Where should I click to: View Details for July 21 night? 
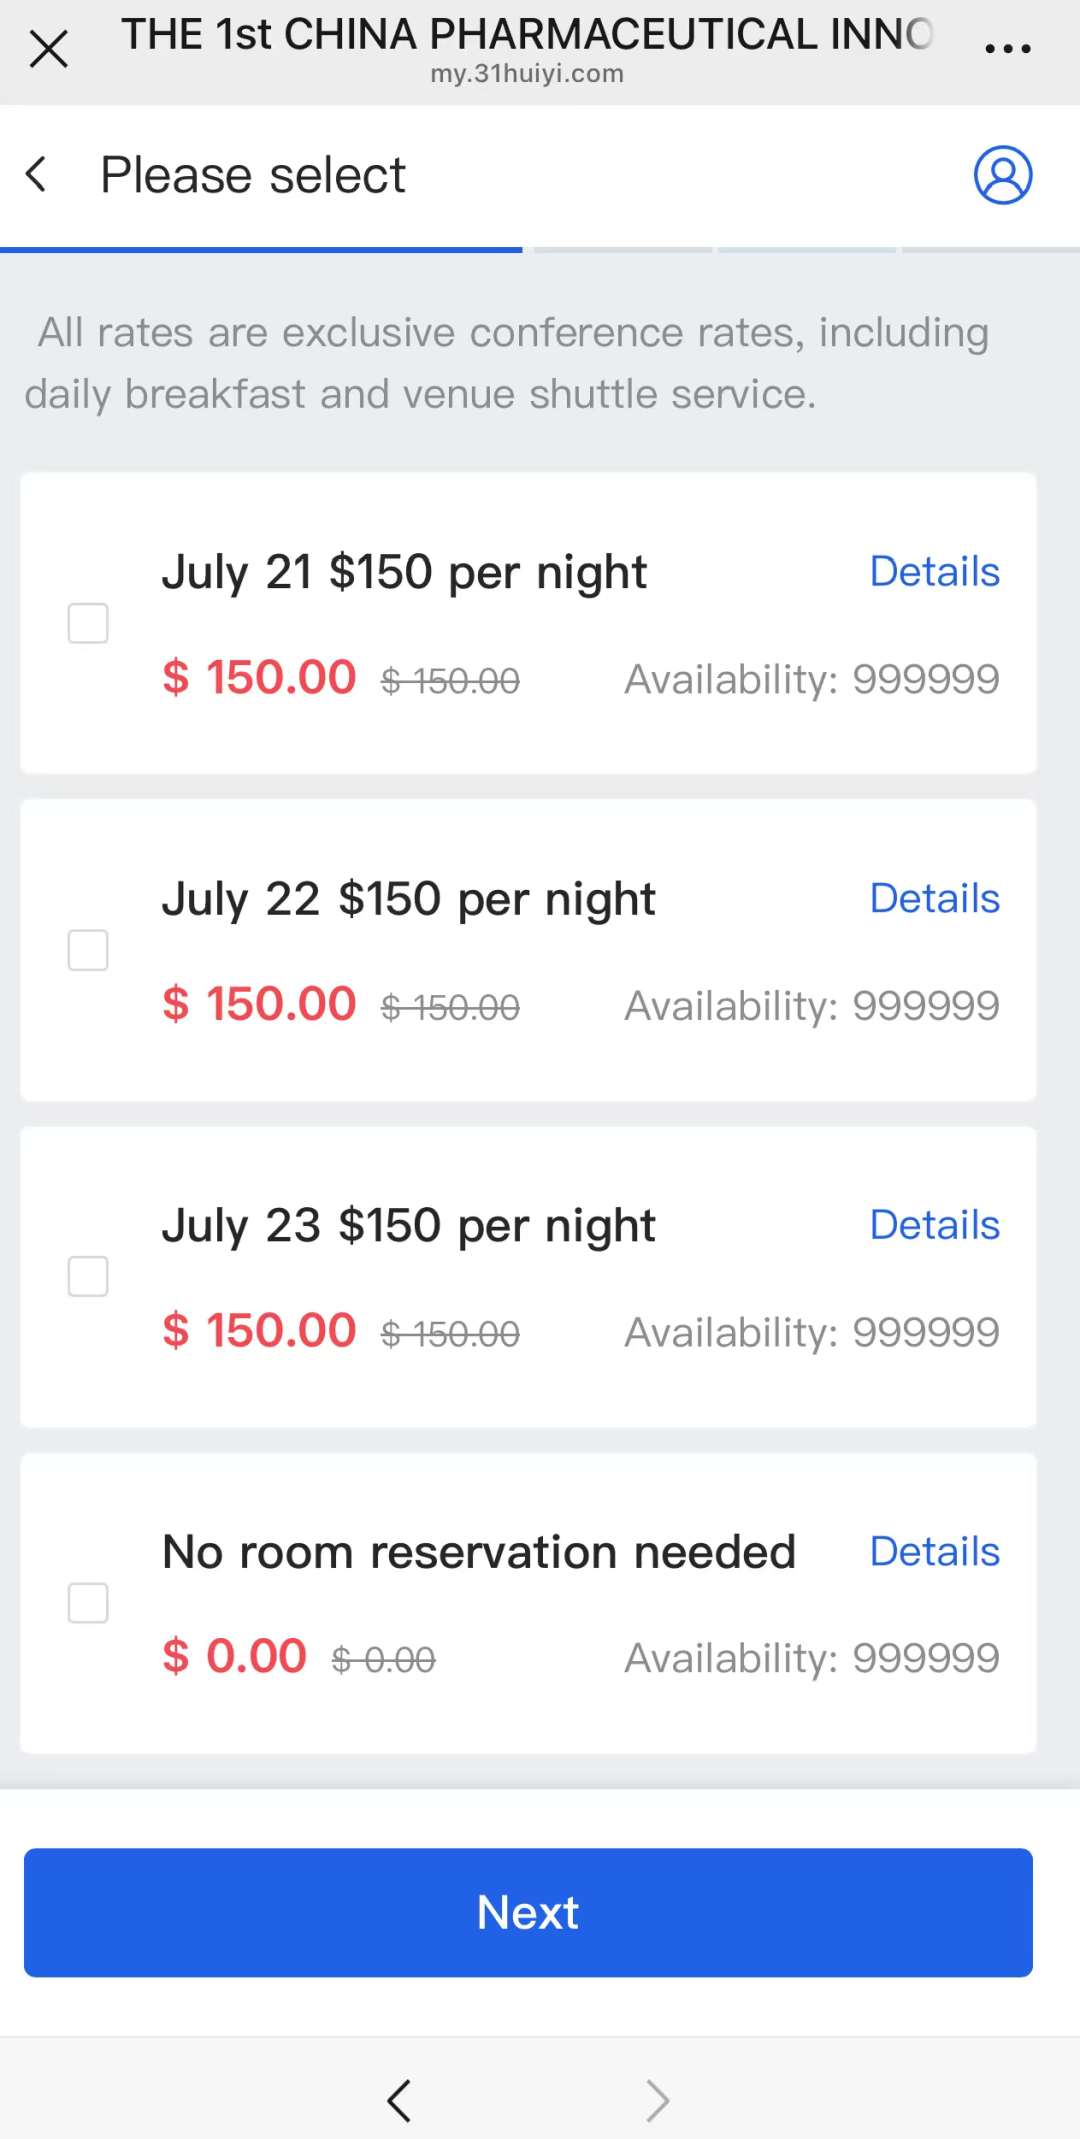click(x=934, y=572)
